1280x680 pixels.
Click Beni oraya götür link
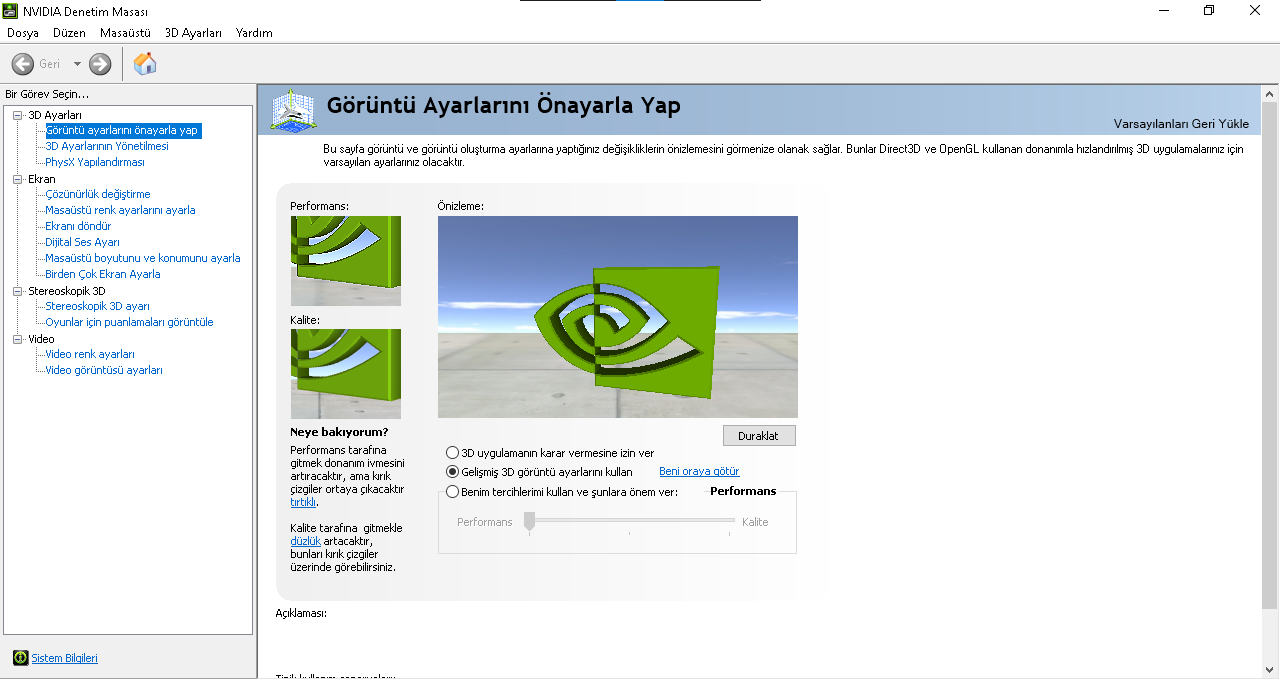(x=699, y=472)
